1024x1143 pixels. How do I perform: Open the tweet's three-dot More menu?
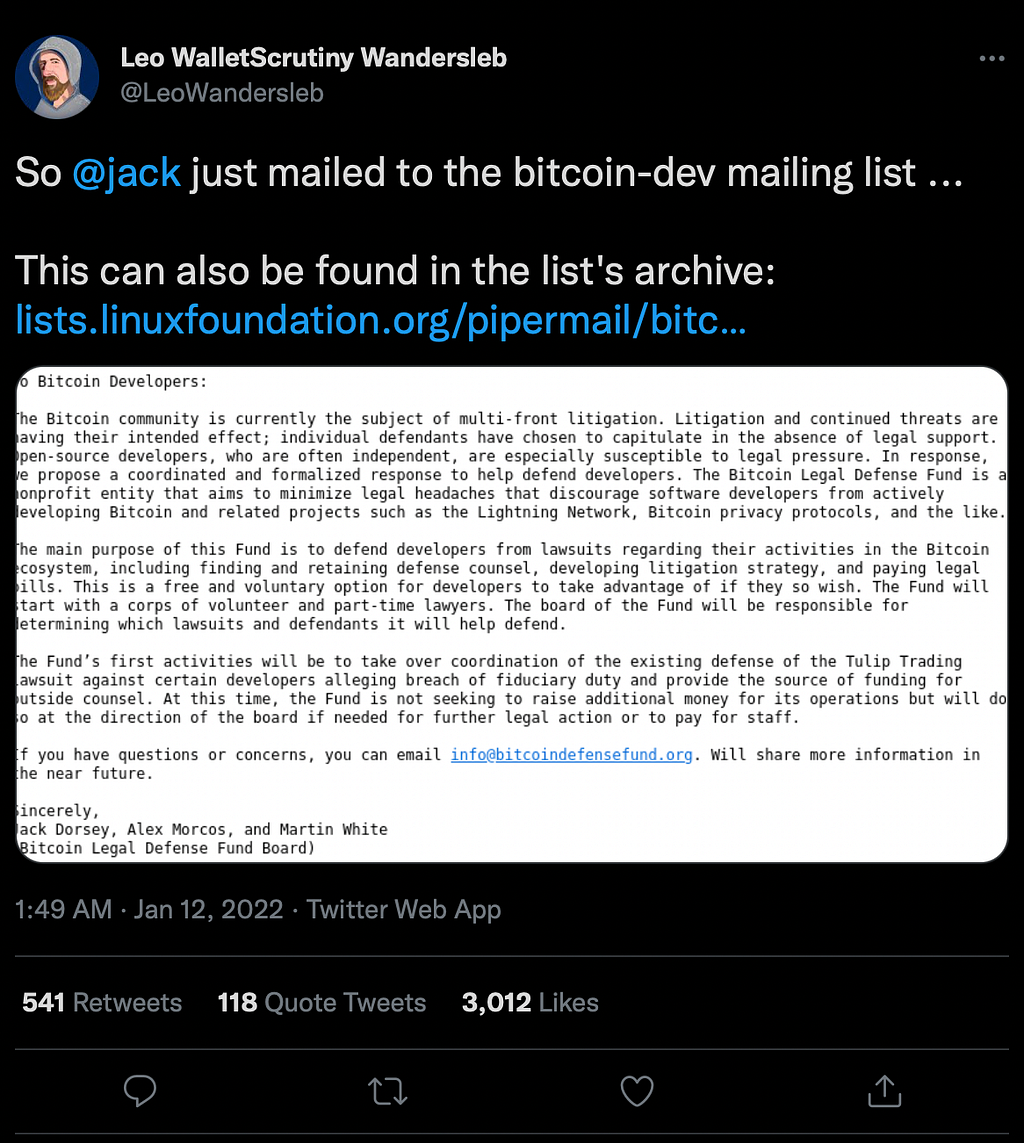[x=992, y=58]
